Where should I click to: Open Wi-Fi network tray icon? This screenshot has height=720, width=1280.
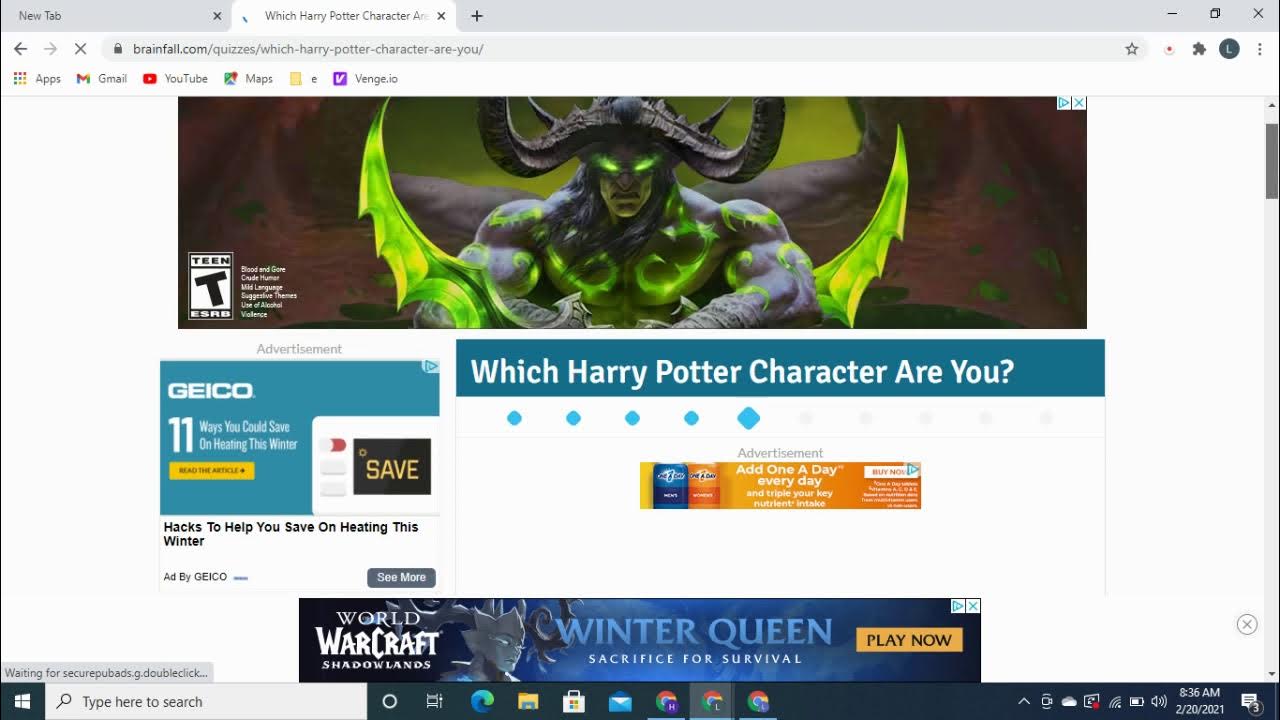pos(1114,702)
